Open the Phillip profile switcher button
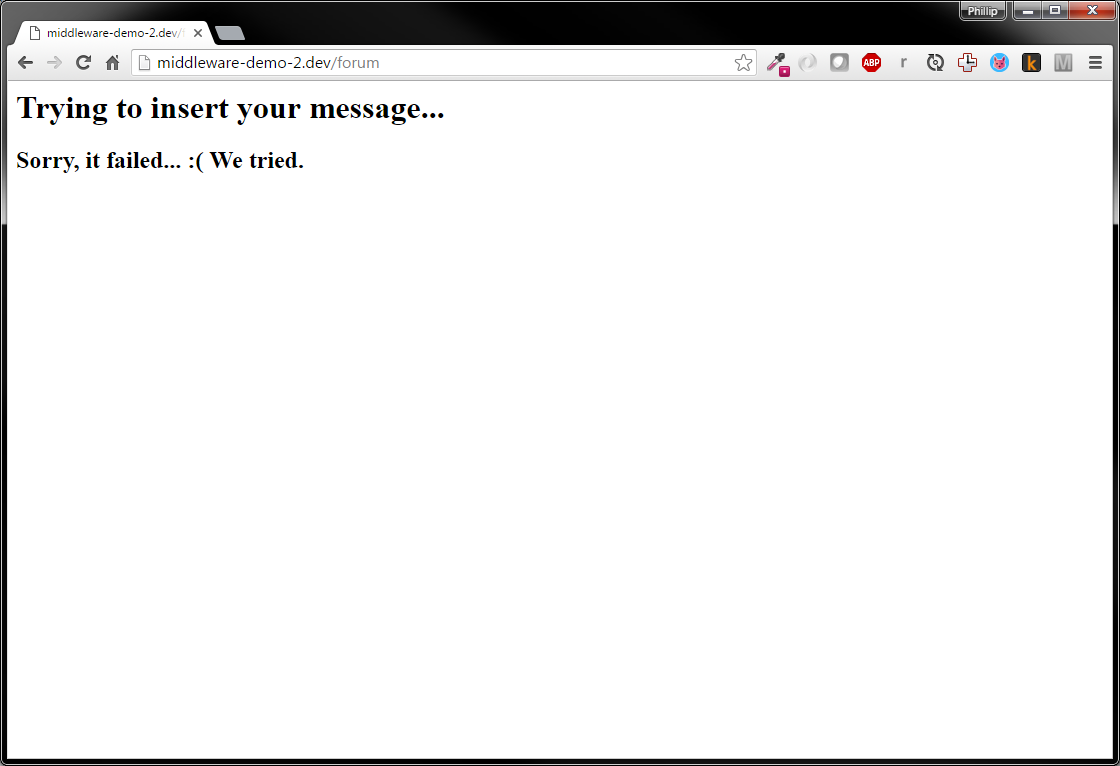1120x766 pixels. (x=983, y=11)
